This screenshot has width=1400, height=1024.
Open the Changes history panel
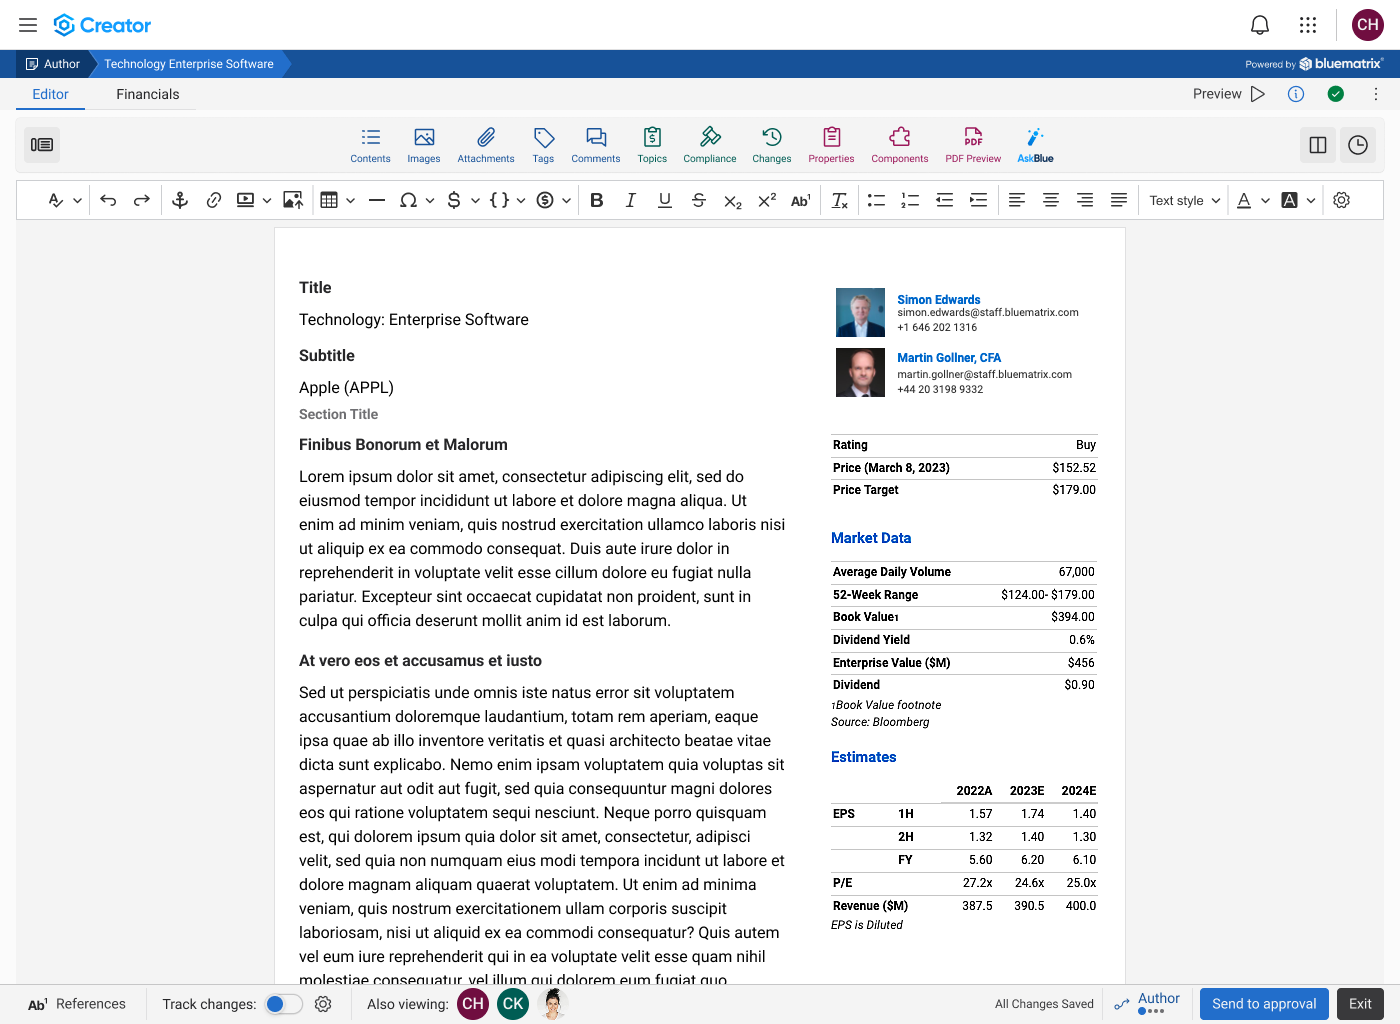click(771, 145)
